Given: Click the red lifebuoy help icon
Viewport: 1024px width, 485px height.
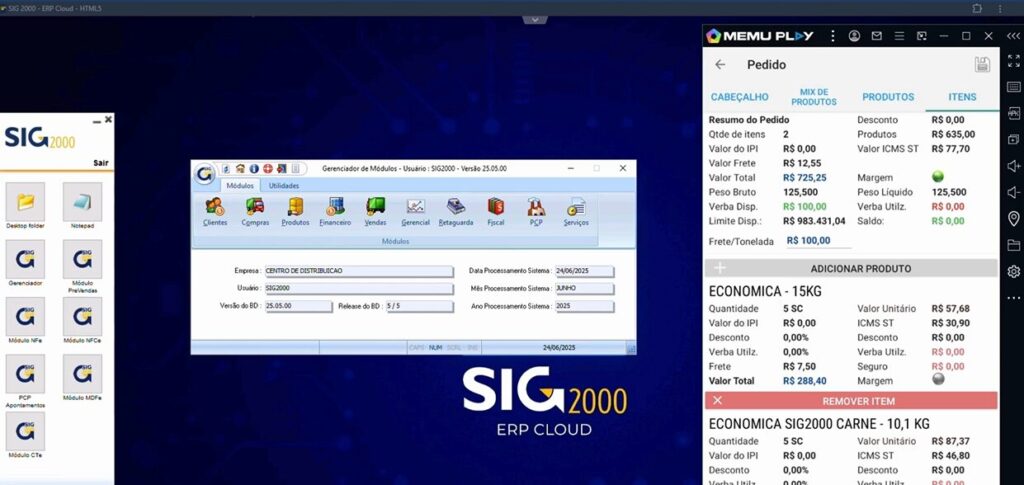Looking at the screenshot, I should tap(268, 168).
